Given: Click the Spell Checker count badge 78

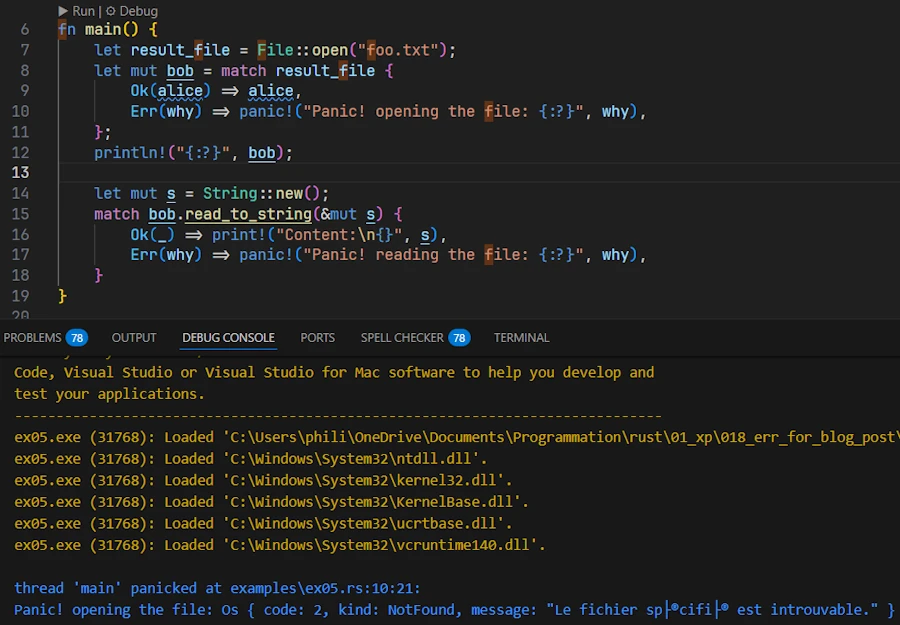Looking at the screenshot, I should pyautogui.click(x=459, y=338).
